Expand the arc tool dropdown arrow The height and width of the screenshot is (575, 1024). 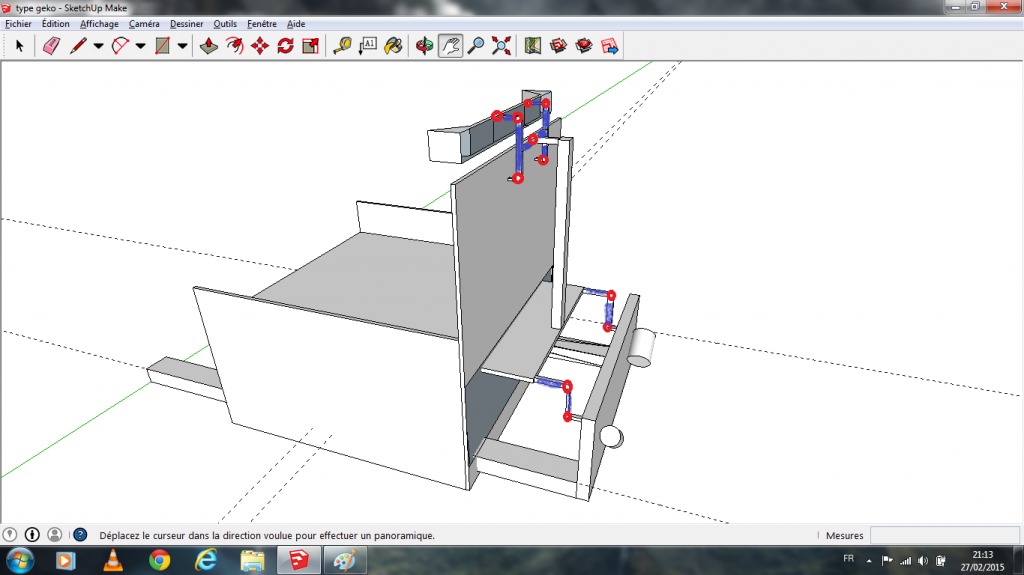point(140,46)
